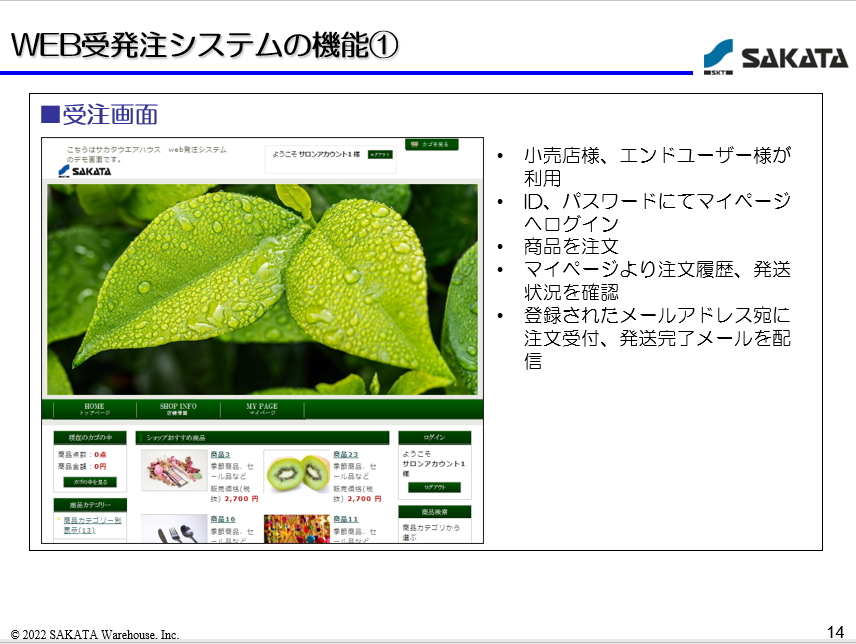This screenshot has height=644, width=856.
Task: Select the 商品16 product link
Action: pos(222,519)
